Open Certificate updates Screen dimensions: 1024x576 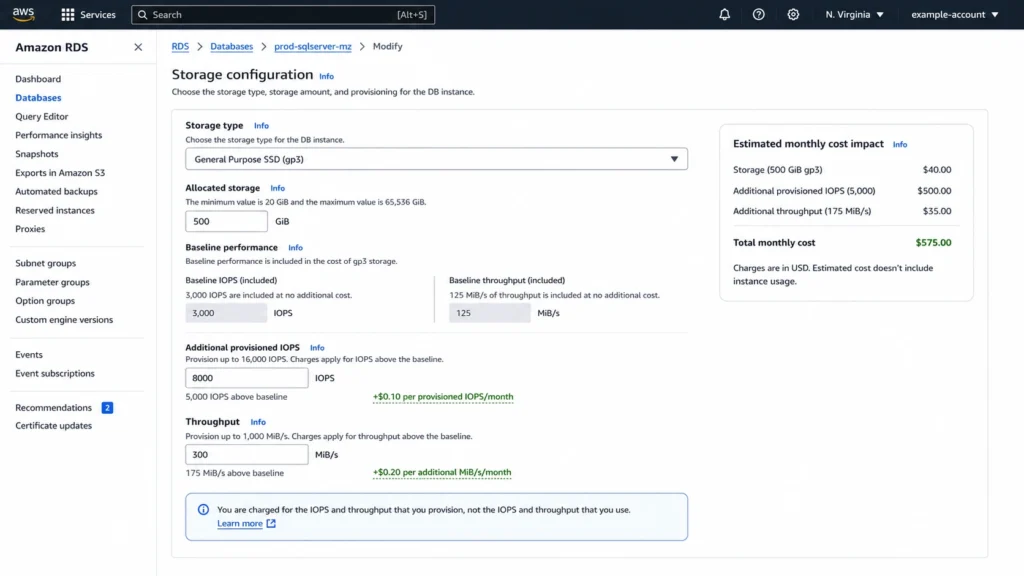click(x=54, y=426)
